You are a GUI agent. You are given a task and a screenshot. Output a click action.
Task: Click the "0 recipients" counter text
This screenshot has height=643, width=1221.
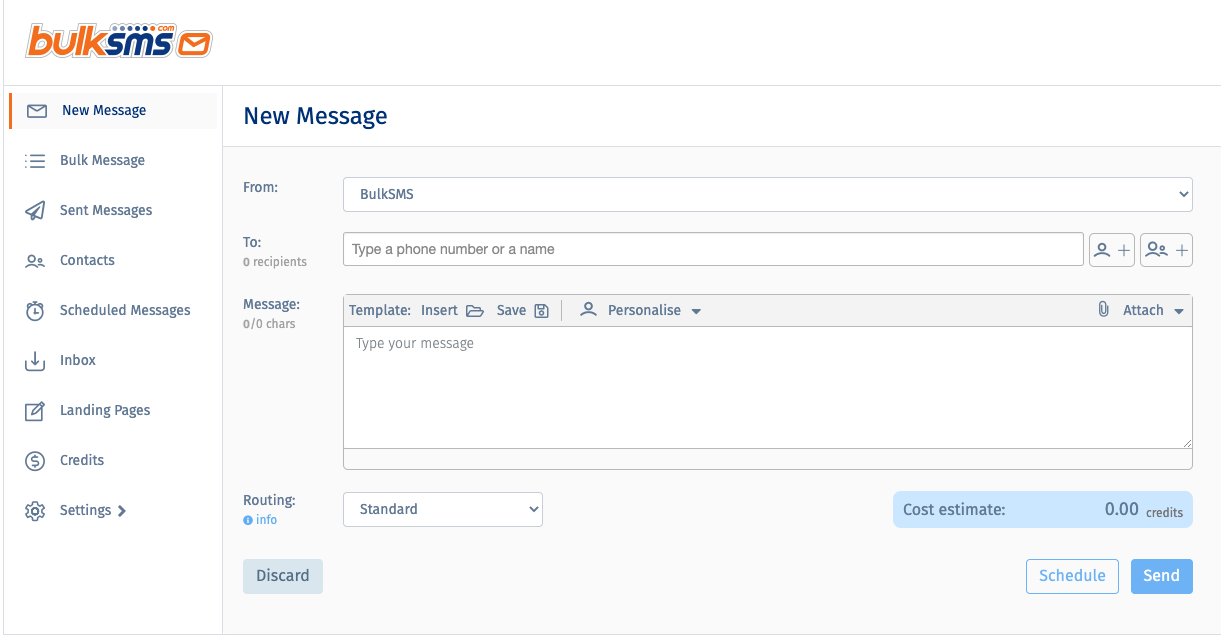[275, 263]
